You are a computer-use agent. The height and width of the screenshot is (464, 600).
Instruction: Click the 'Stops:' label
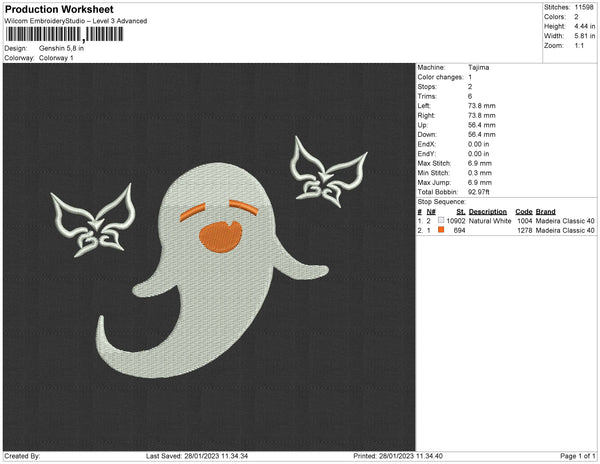(x=427, y=86)
